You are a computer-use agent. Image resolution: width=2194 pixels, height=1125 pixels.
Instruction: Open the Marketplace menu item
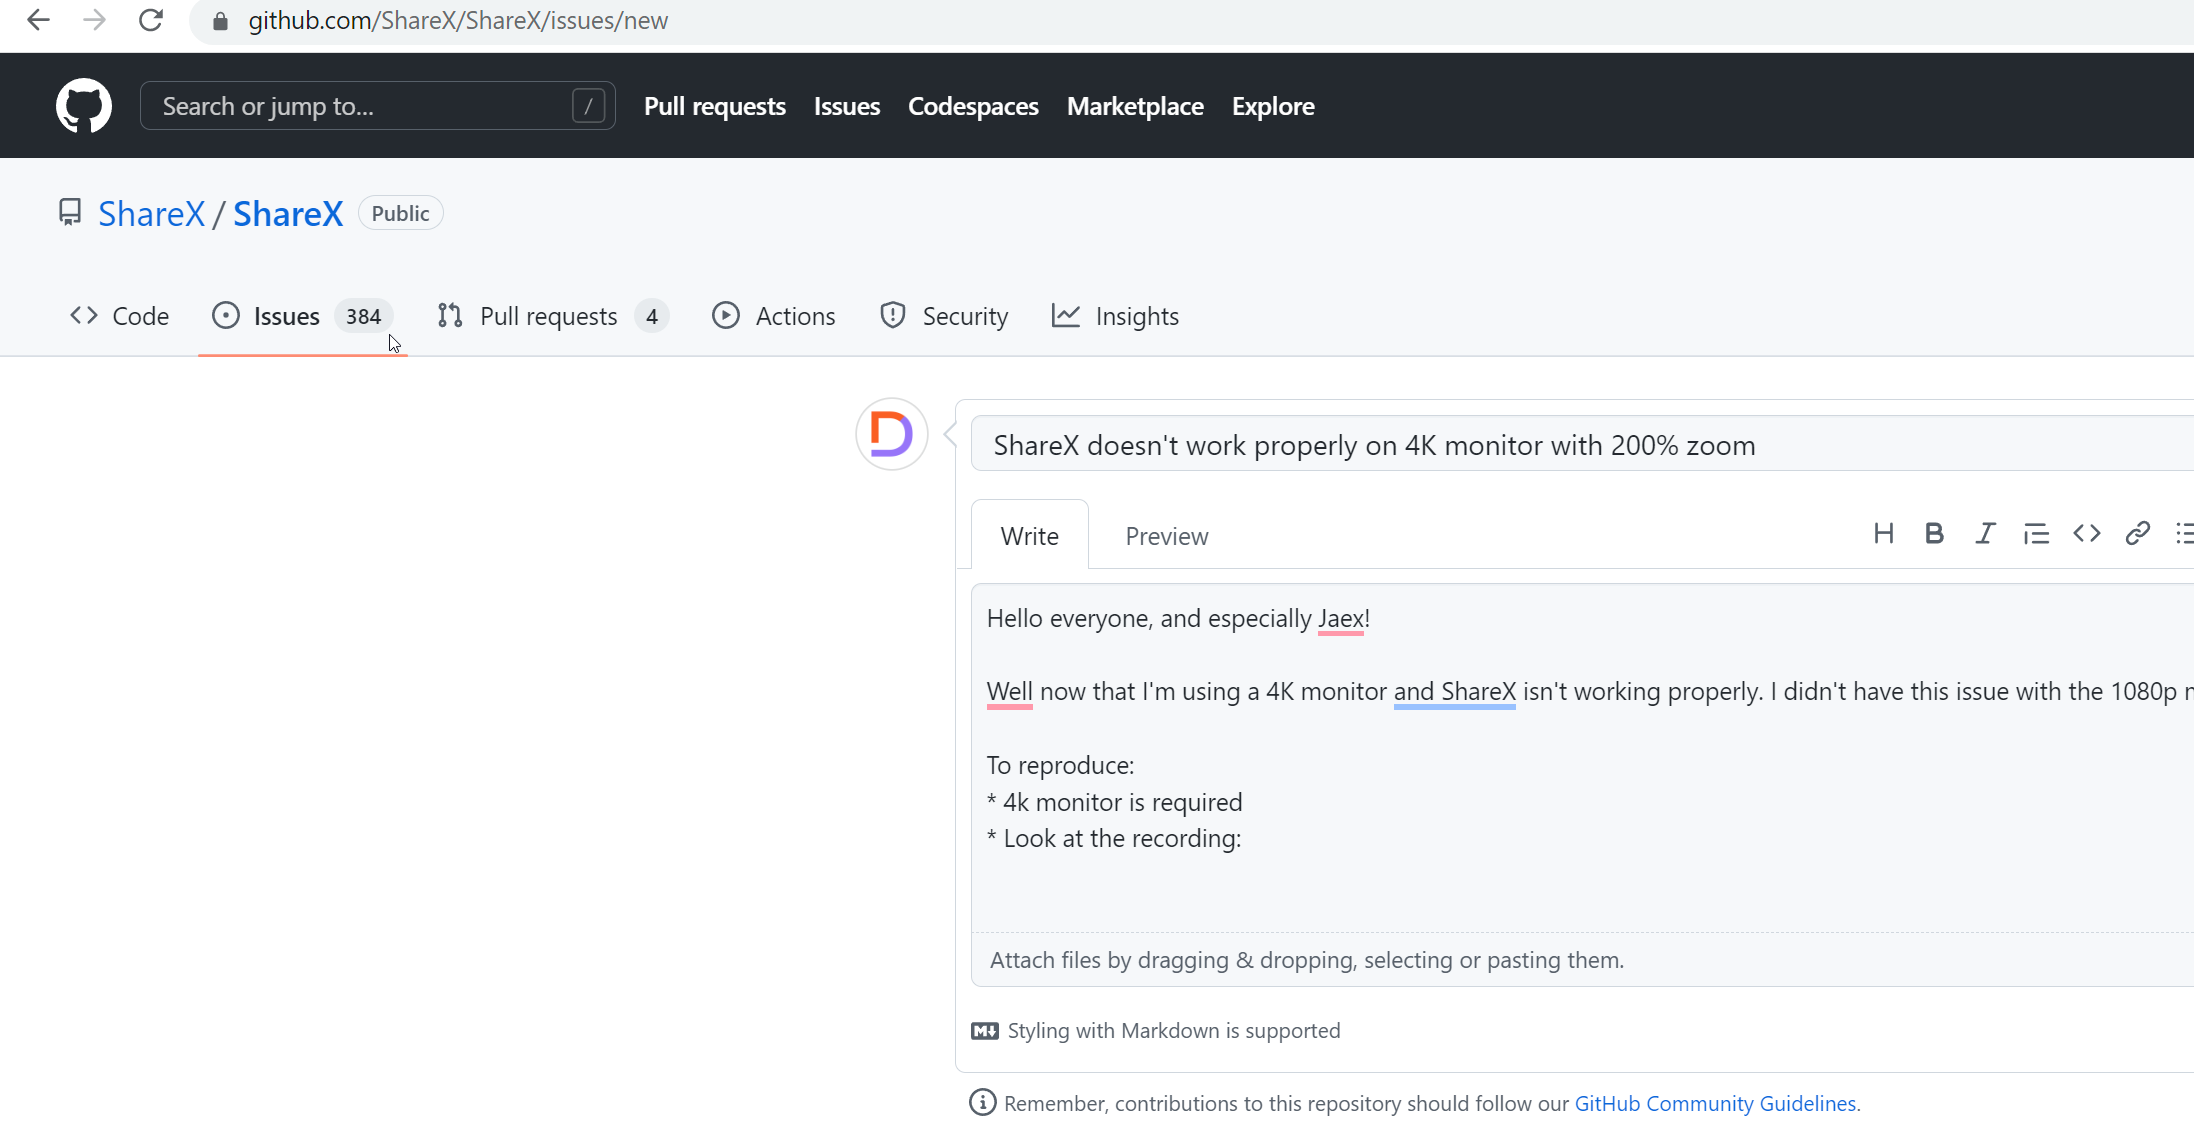pyautogui.click(x=1135, y=105)
